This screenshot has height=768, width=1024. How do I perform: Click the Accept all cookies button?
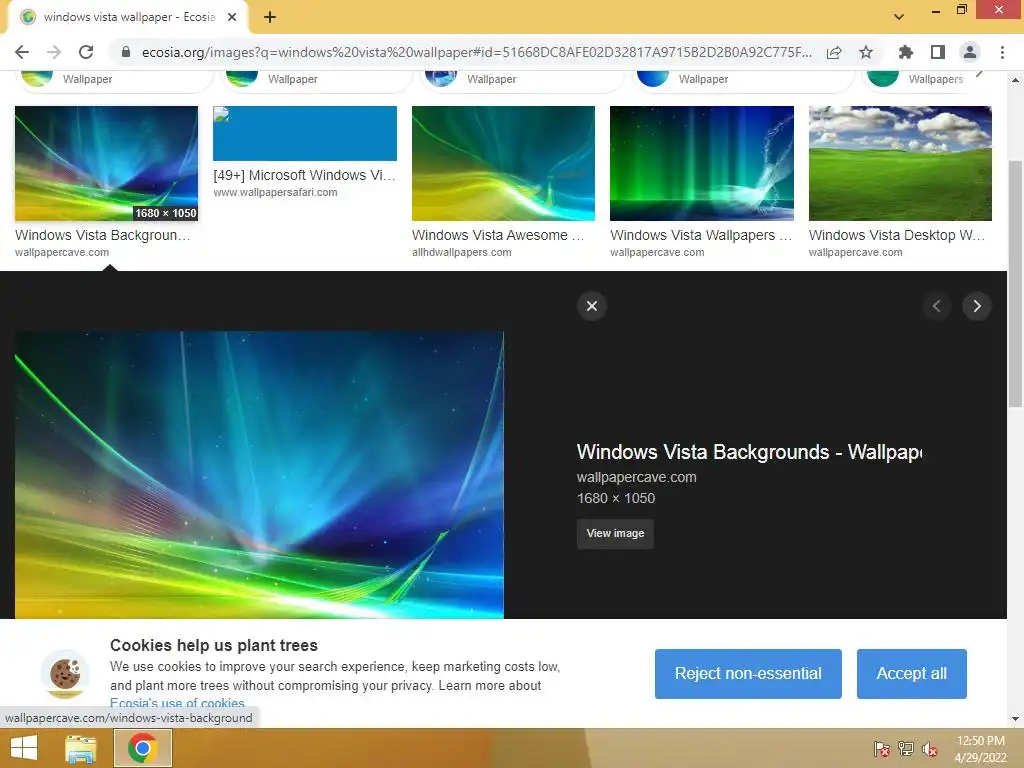point(912,674)
